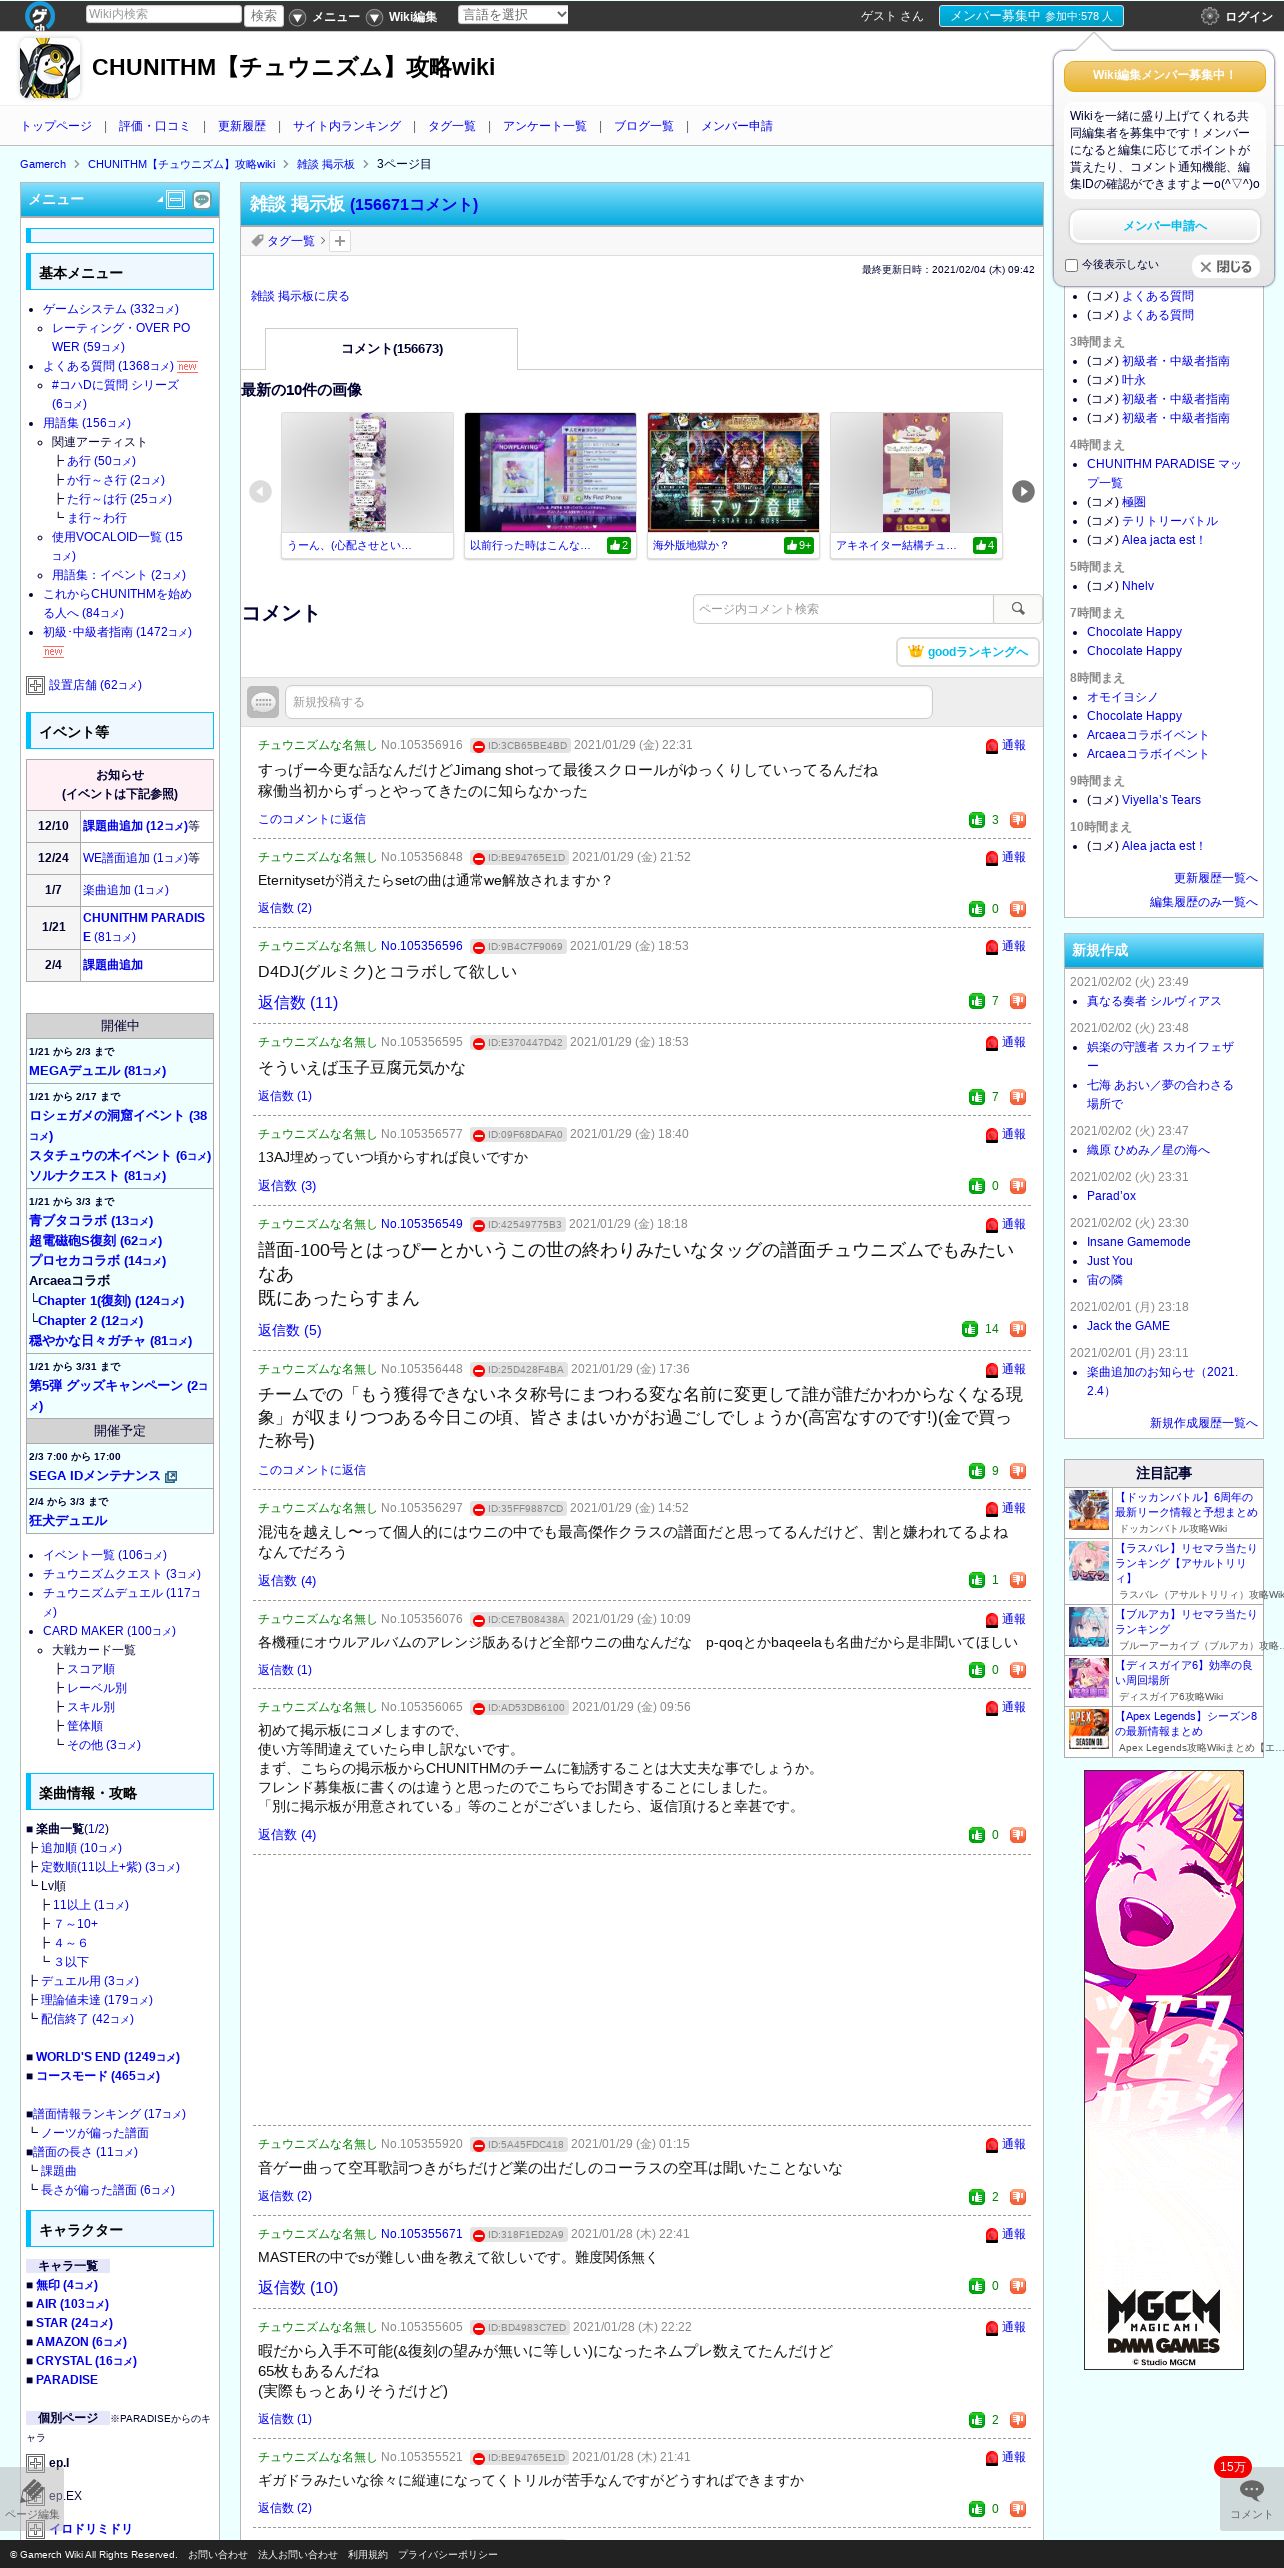Image resolution: width=1284 pixels, height=2568 pixels.
Task: Open 更新履歴 nav item
Action: [242, 126]
